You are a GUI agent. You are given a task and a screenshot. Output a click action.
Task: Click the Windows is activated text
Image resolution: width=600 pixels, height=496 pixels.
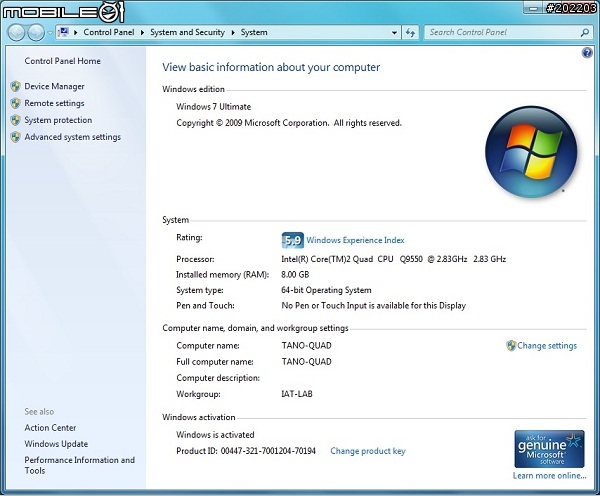[215, 435]
